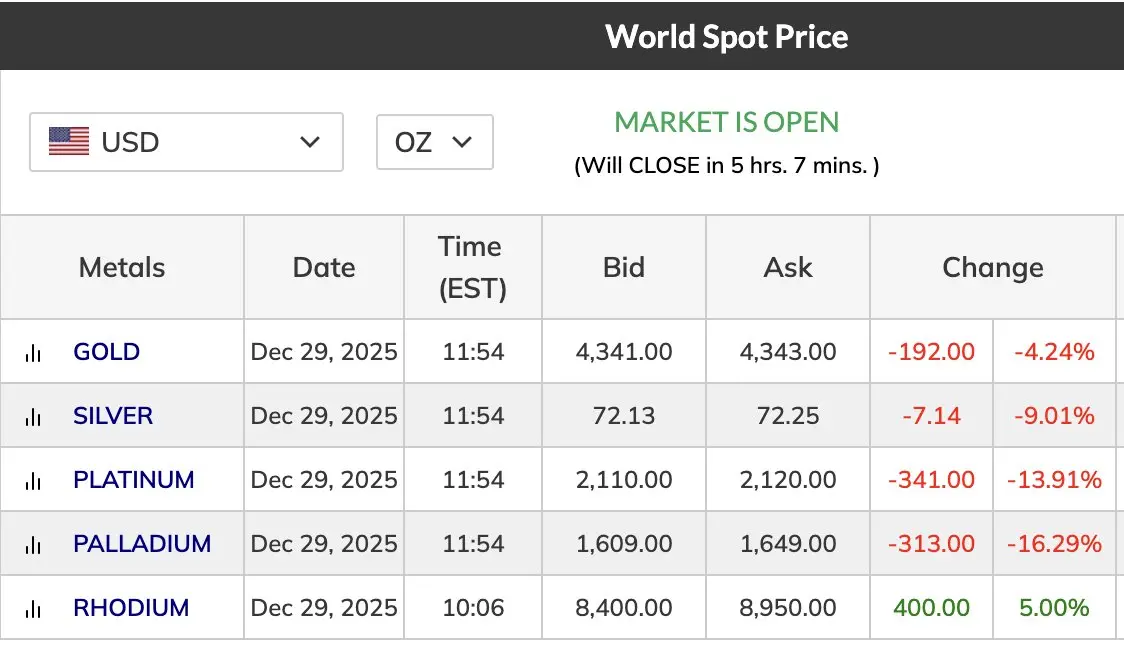Viewport: 1124px width, 652px height.
Task: Follow the PALLADIUM link
Action: coord(142,544)
